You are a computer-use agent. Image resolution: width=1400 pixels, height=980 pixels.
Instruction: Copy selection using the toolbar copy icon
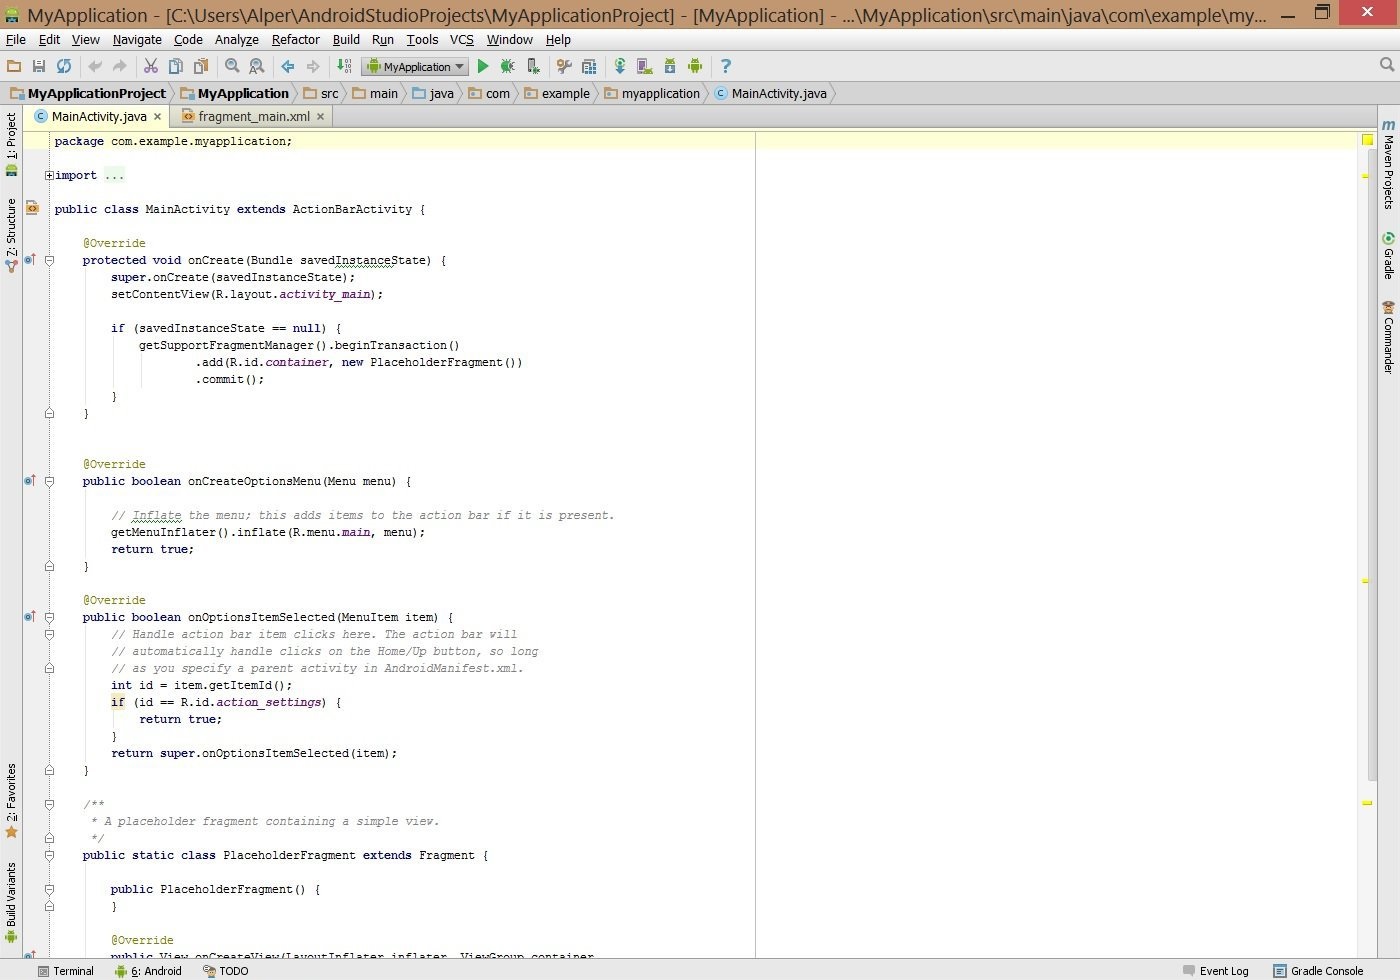[x=176, y=66]
